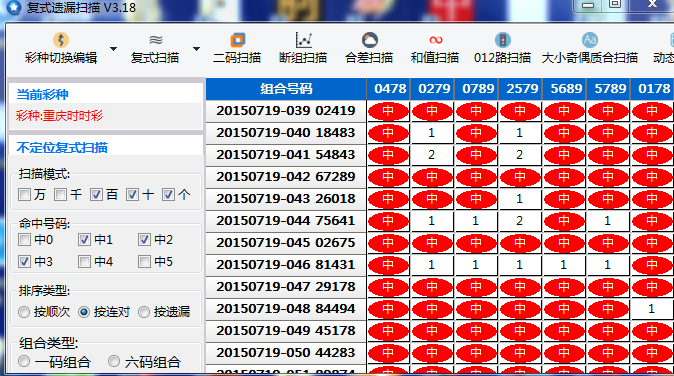Uncheck the 个 position checkbox
Viewport: 674px width, 376px height.
click(x=168, y=195)
